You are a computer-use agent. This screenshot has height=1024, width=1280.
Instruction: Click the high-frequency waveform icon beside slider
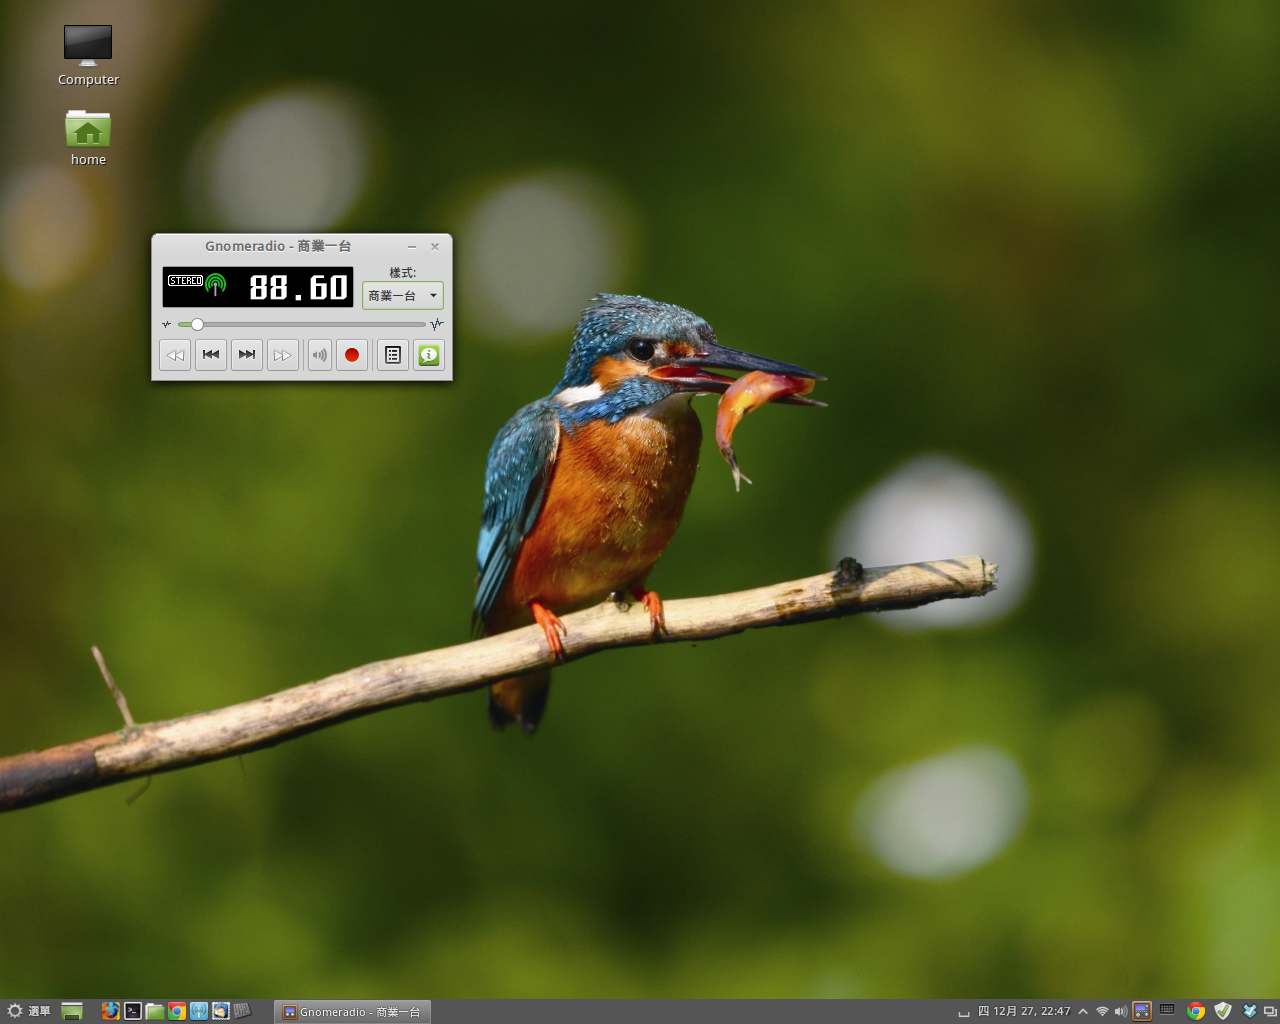(437, 324)
